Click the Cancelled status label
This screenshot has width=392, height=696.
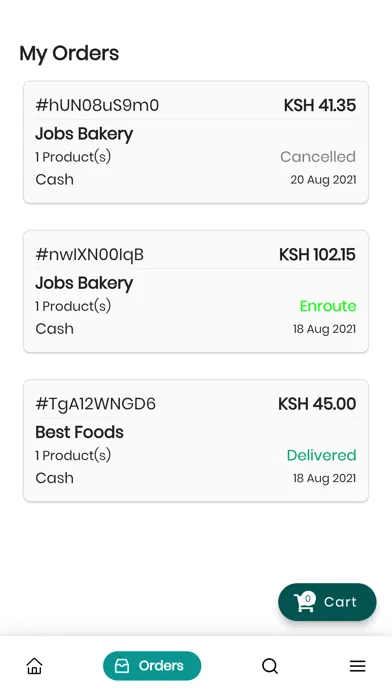pos(318,157)
